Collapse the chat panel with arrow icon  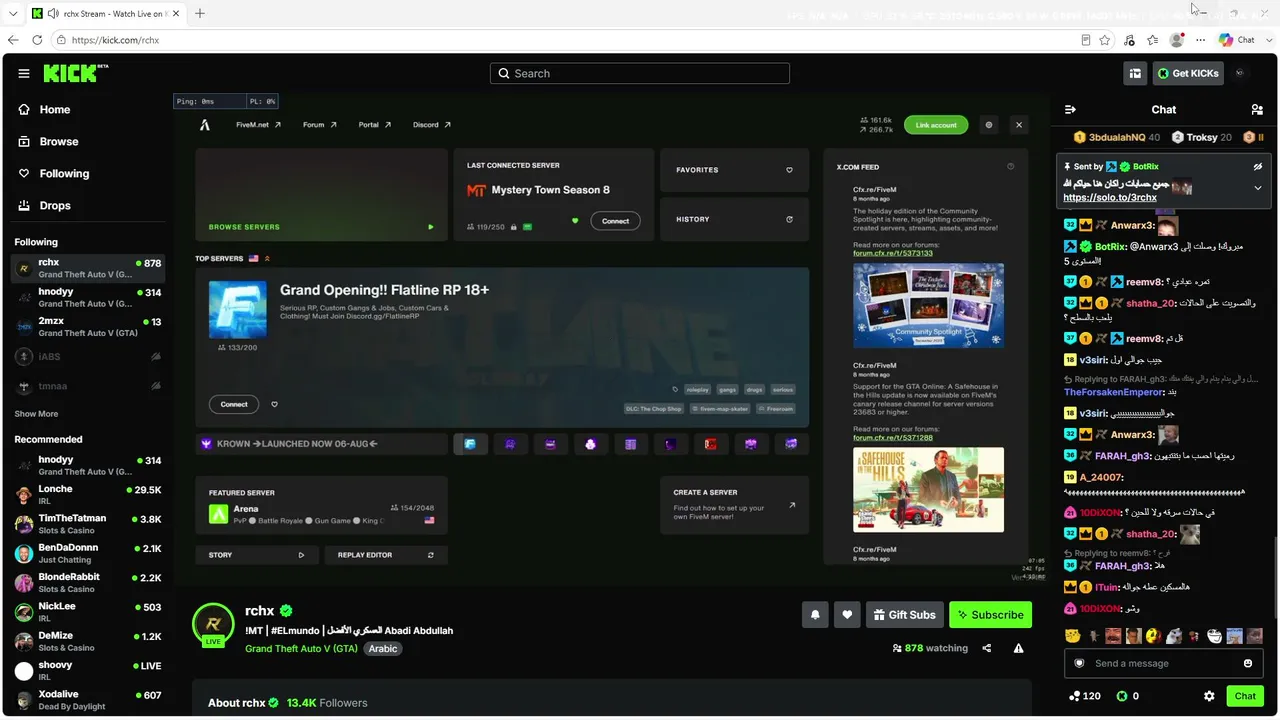[1070, 110]
